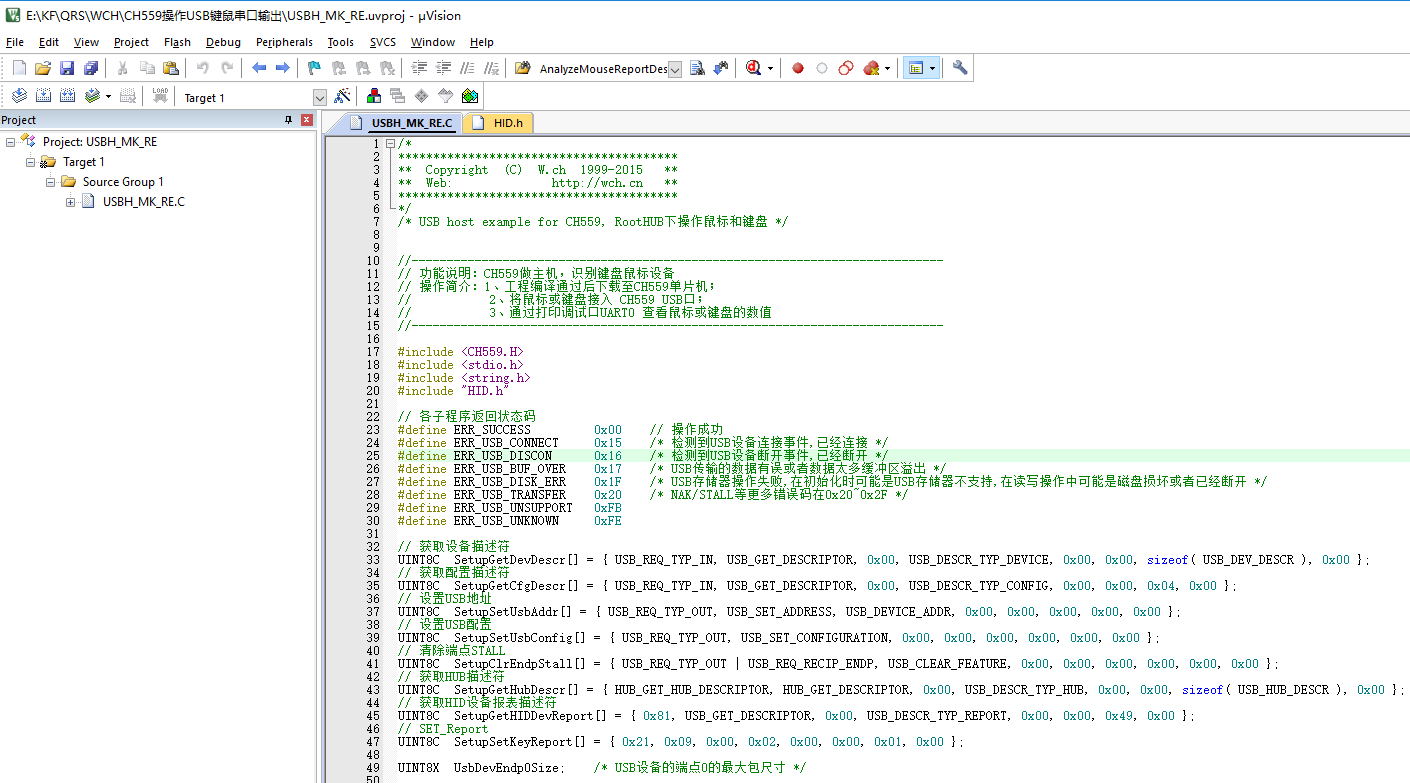Open the SVCS menu
Viewport: 1410px width, 783px height.
click(383, 42)
